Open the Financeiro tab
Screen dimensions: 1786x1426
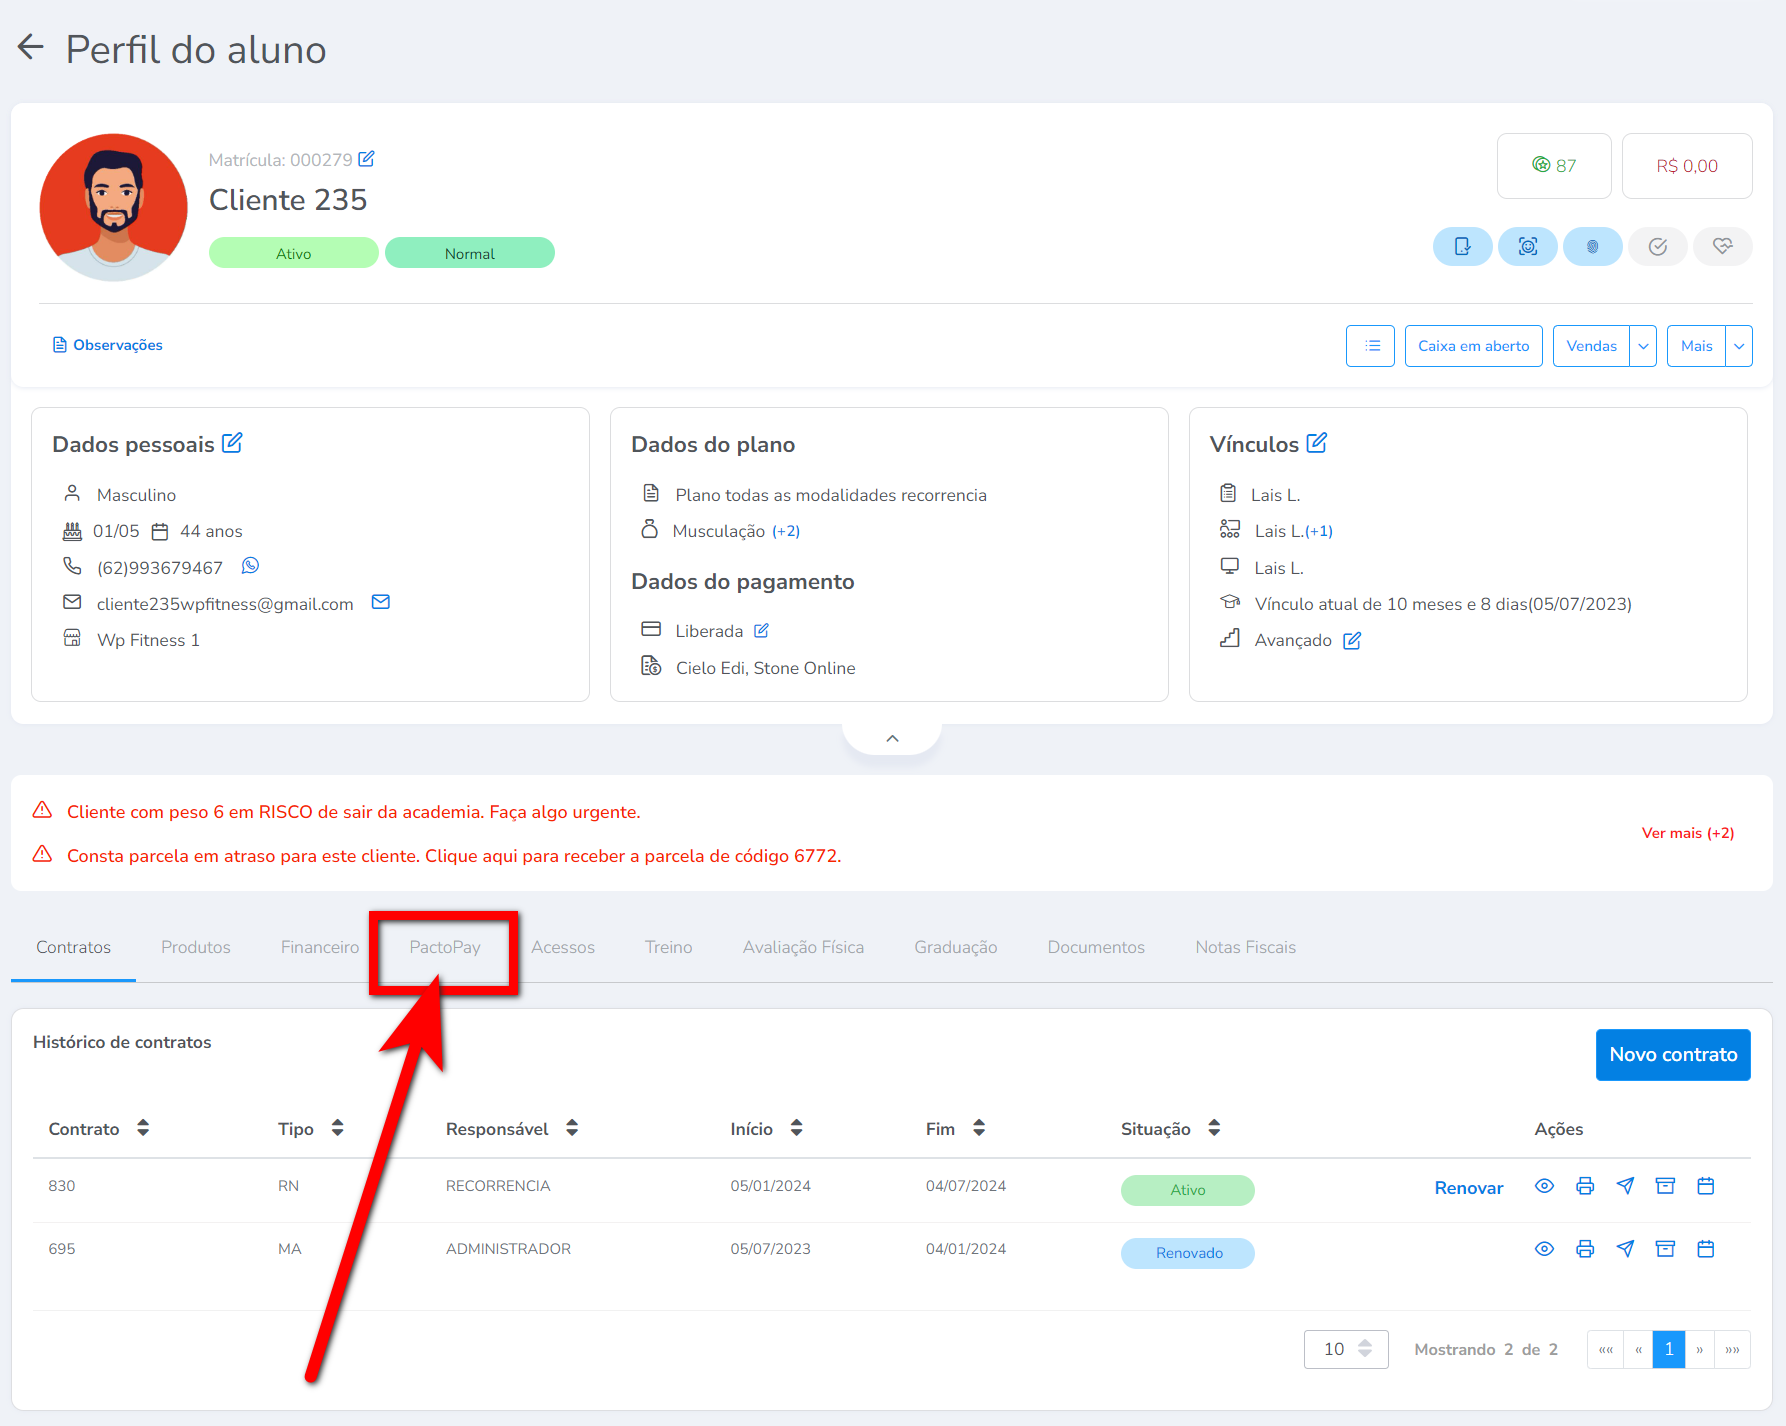(319, 947)
